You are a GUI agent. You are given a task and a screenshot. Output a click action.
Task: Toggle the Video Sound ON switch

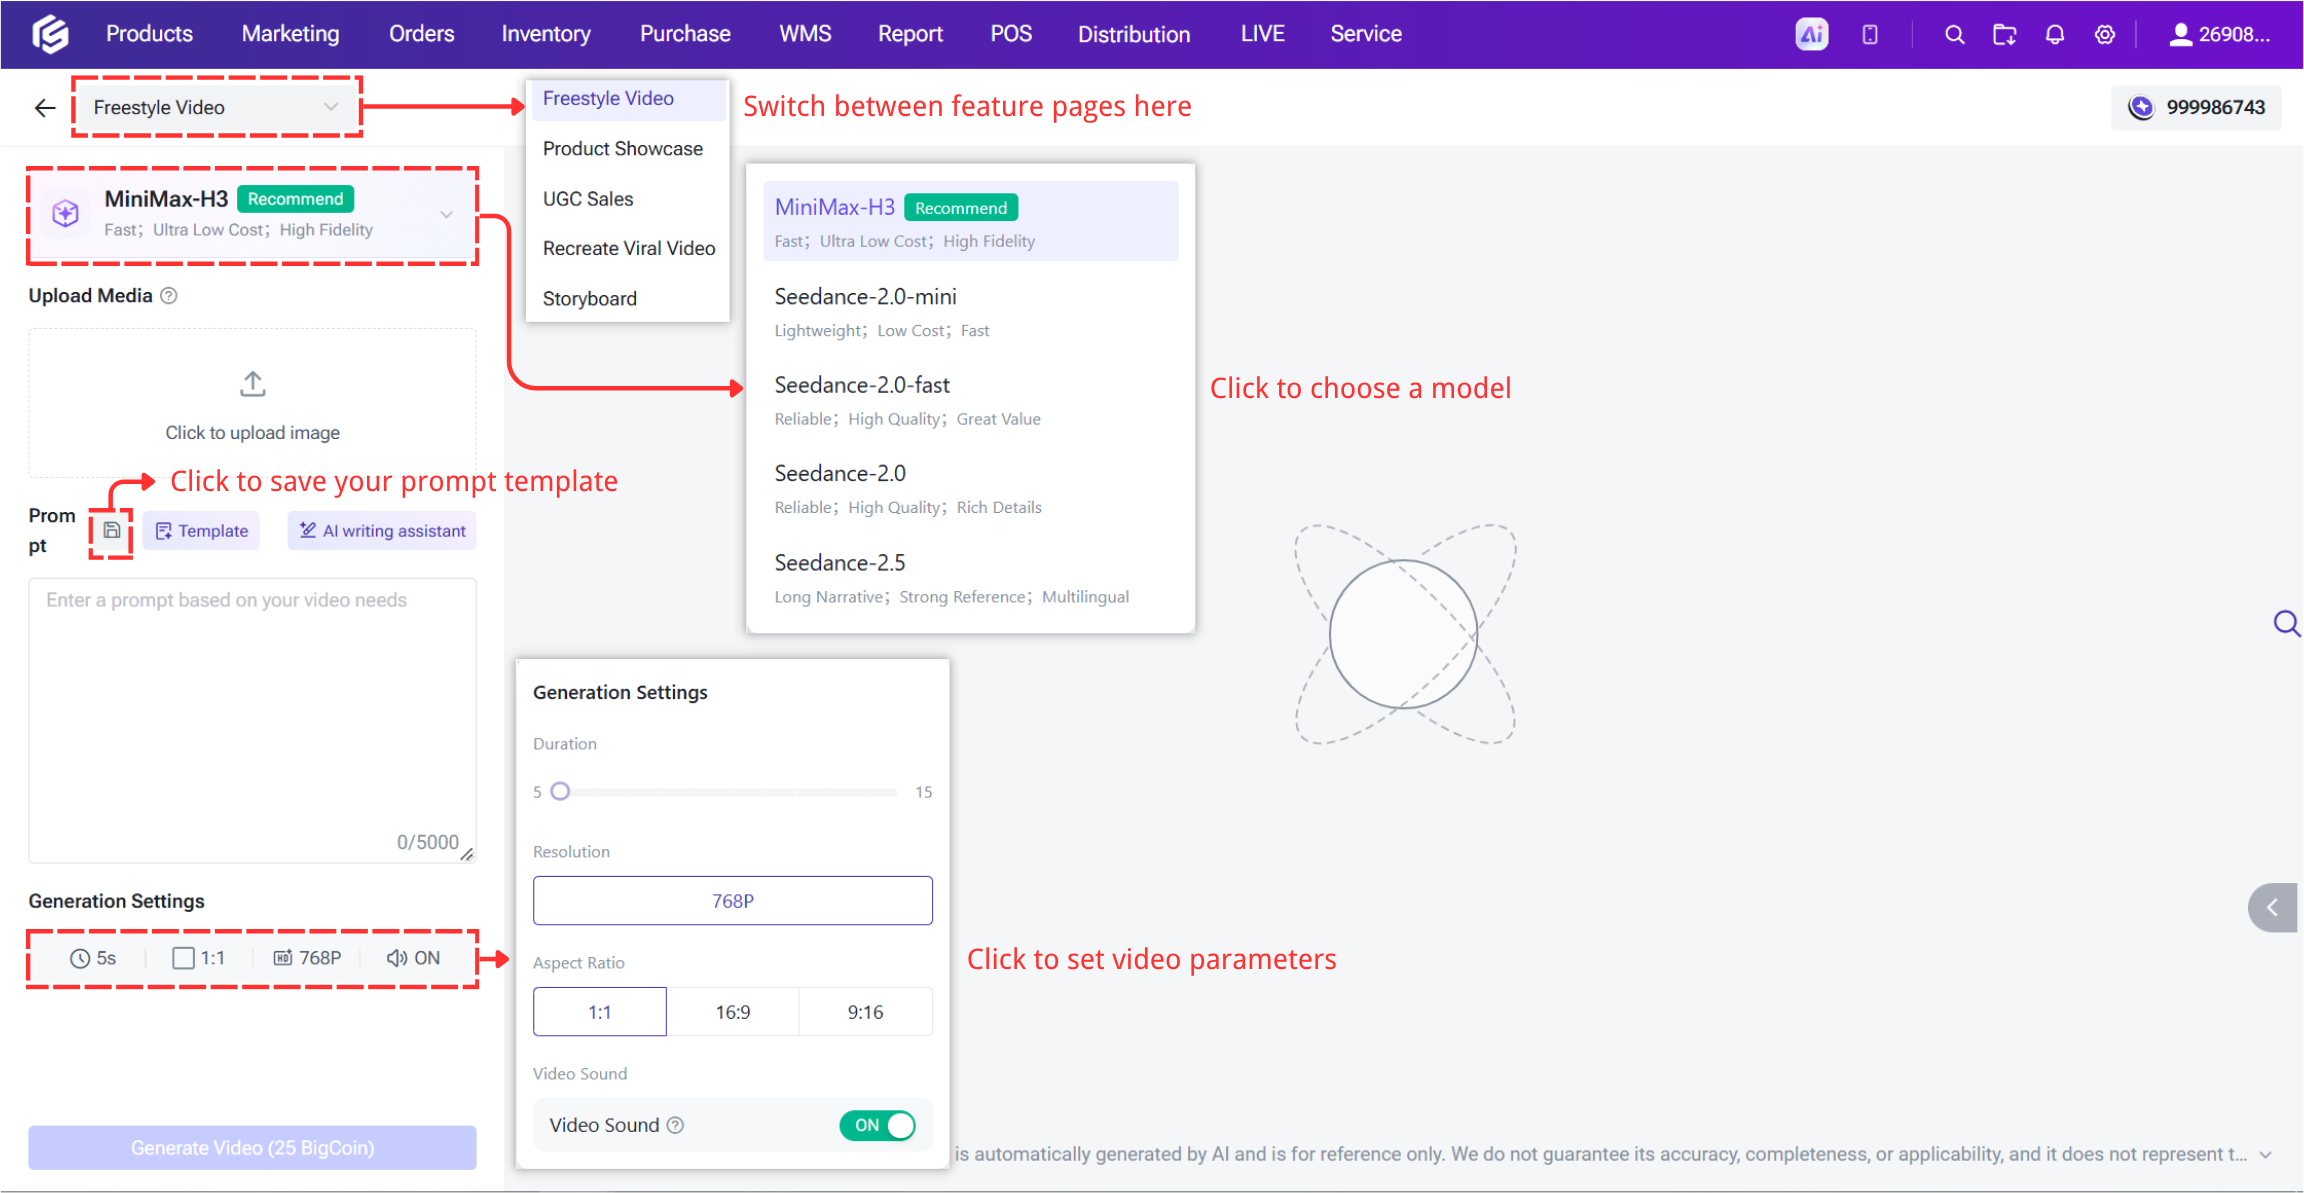(877, 1125)
